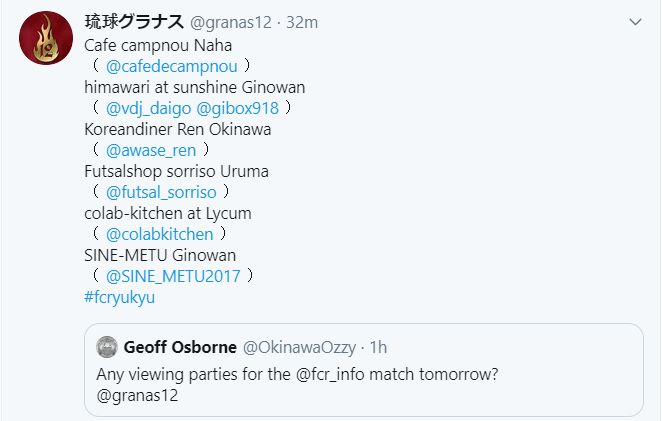Click the @SINE_METU2017 mention
Screen dimensions: 662x421
pyautogui.click(x=173, y=276)
